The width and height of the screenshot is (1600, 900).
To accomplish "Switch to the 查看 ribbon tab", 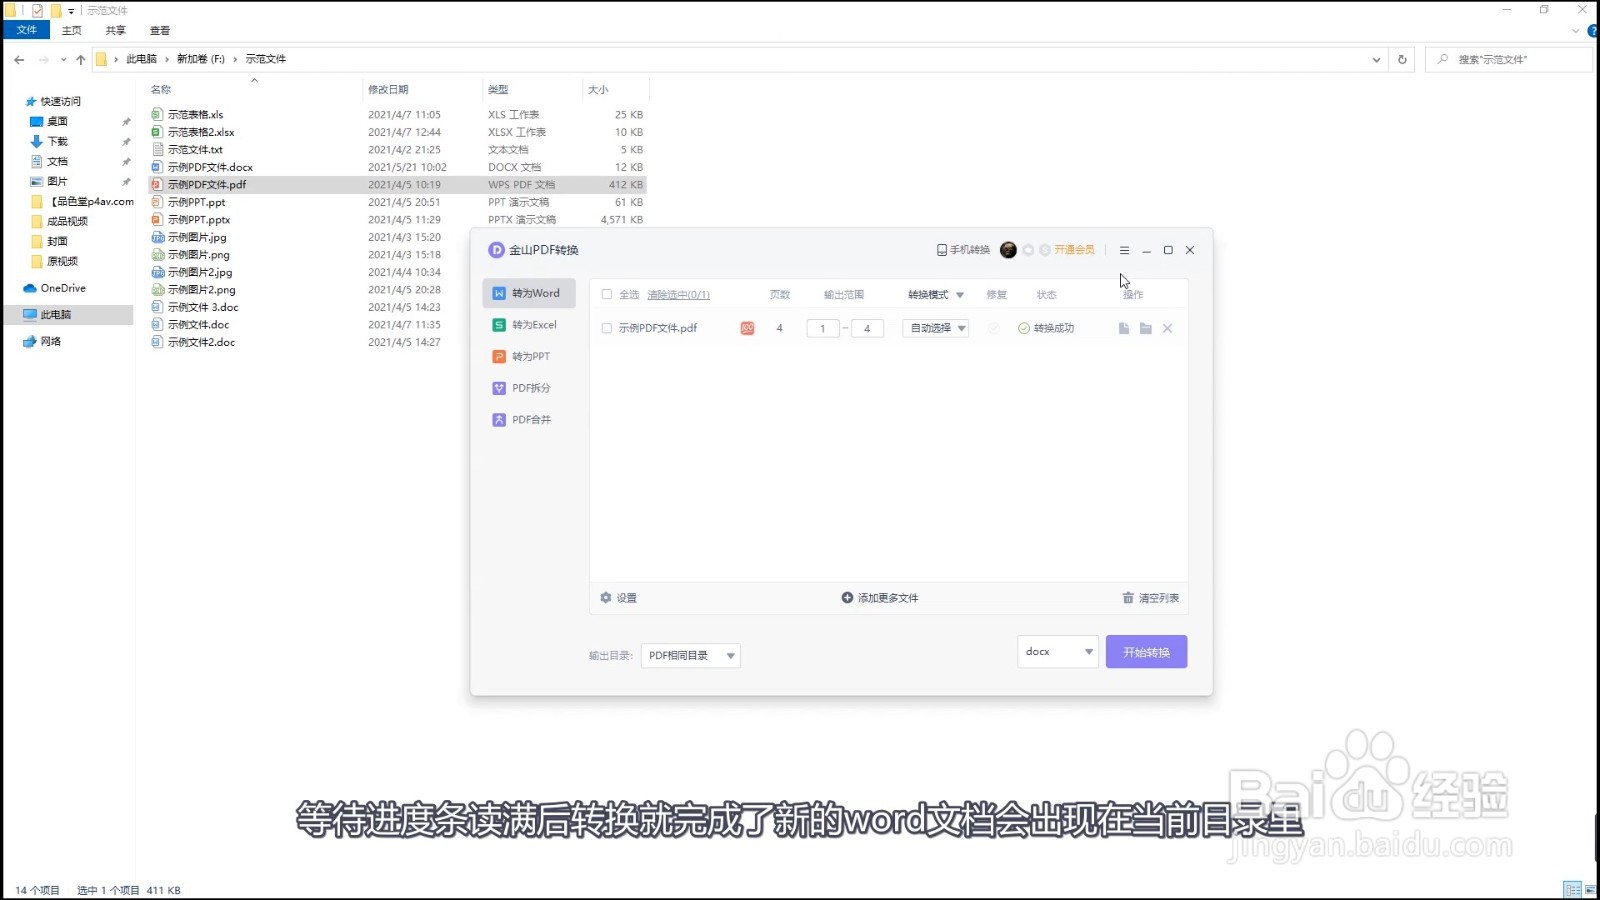I will coord(159,30).
